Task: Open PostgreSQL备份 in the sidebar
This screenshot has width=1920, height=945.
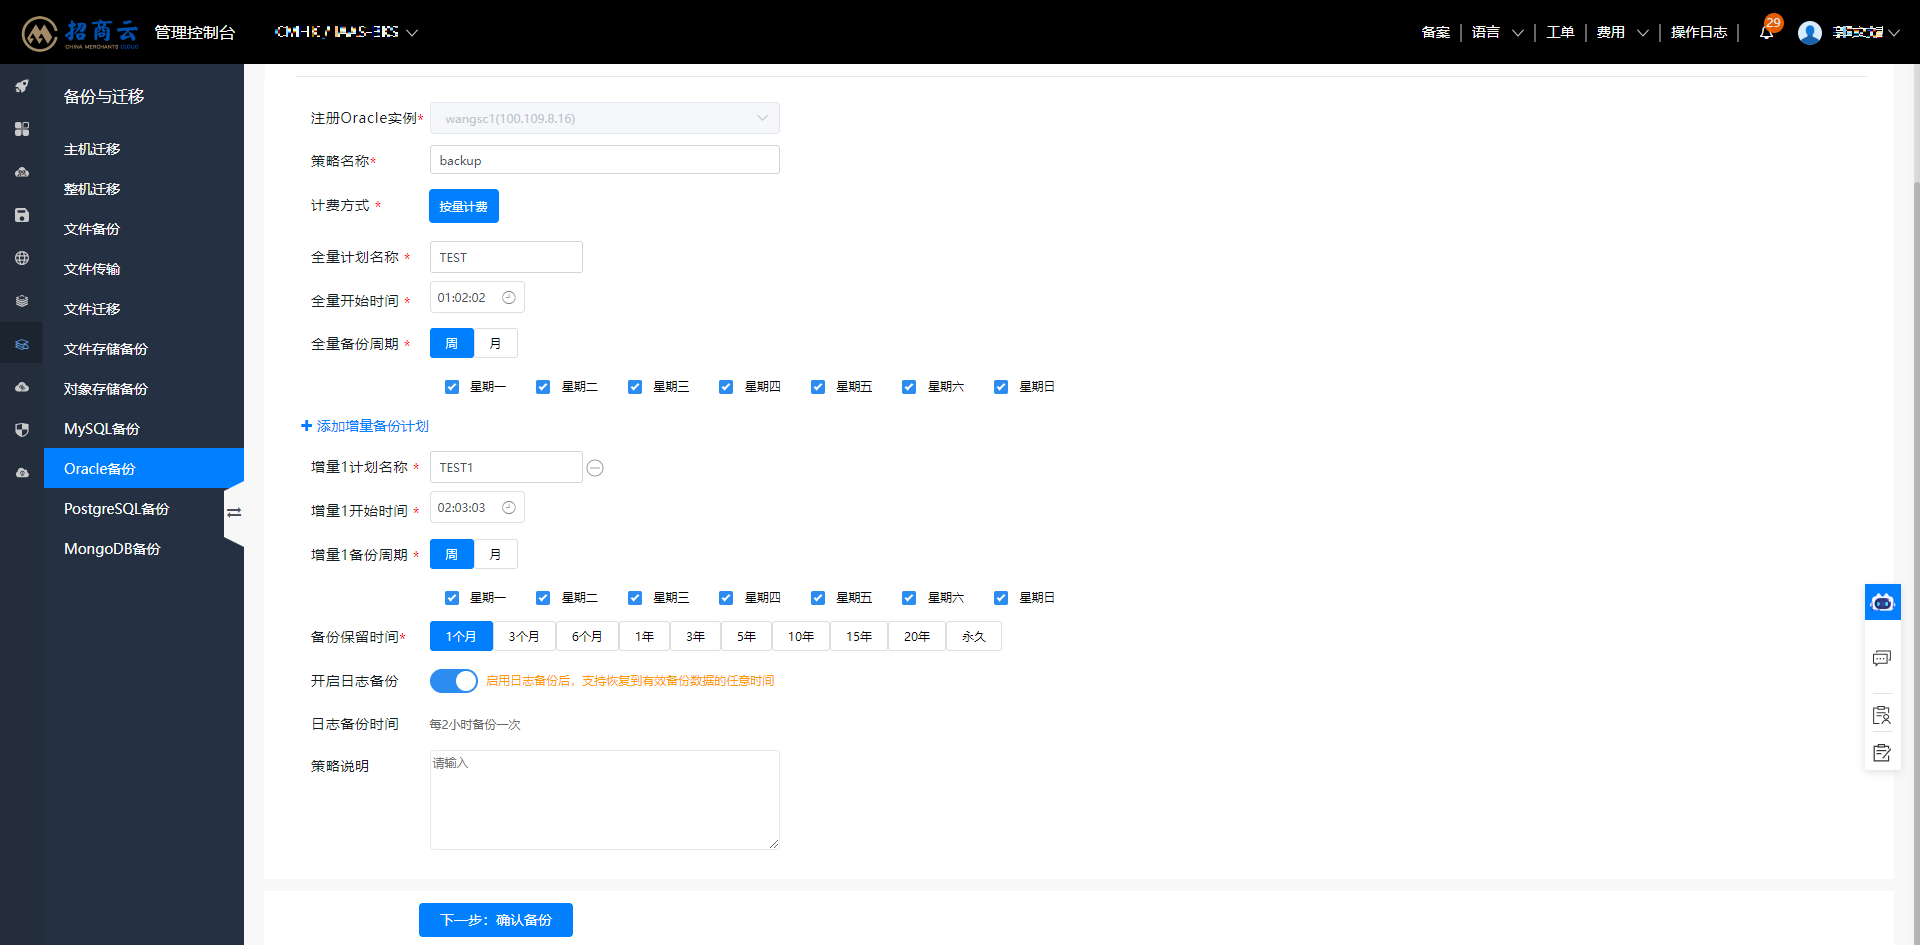Action: pos(134,509)
